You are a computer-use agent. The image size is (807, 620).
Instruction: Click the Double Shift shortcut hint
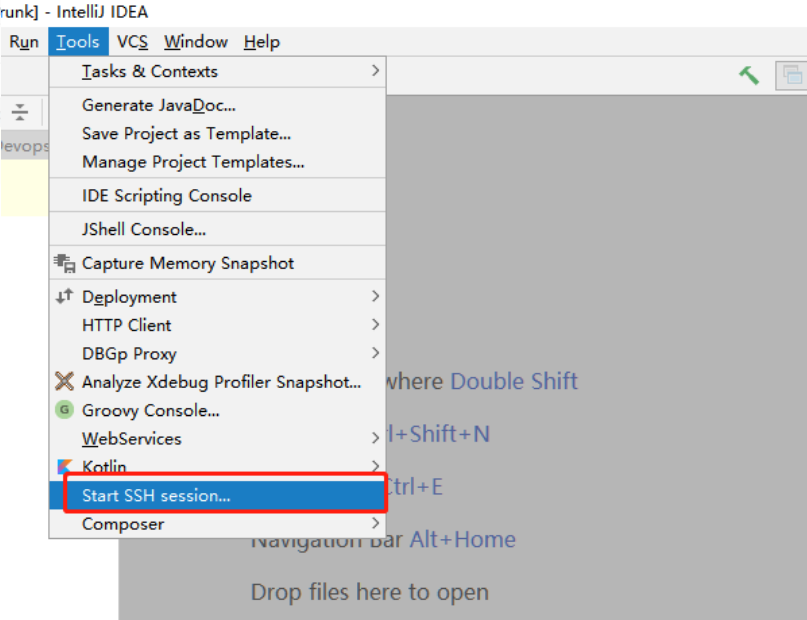(x=514, y=381)
